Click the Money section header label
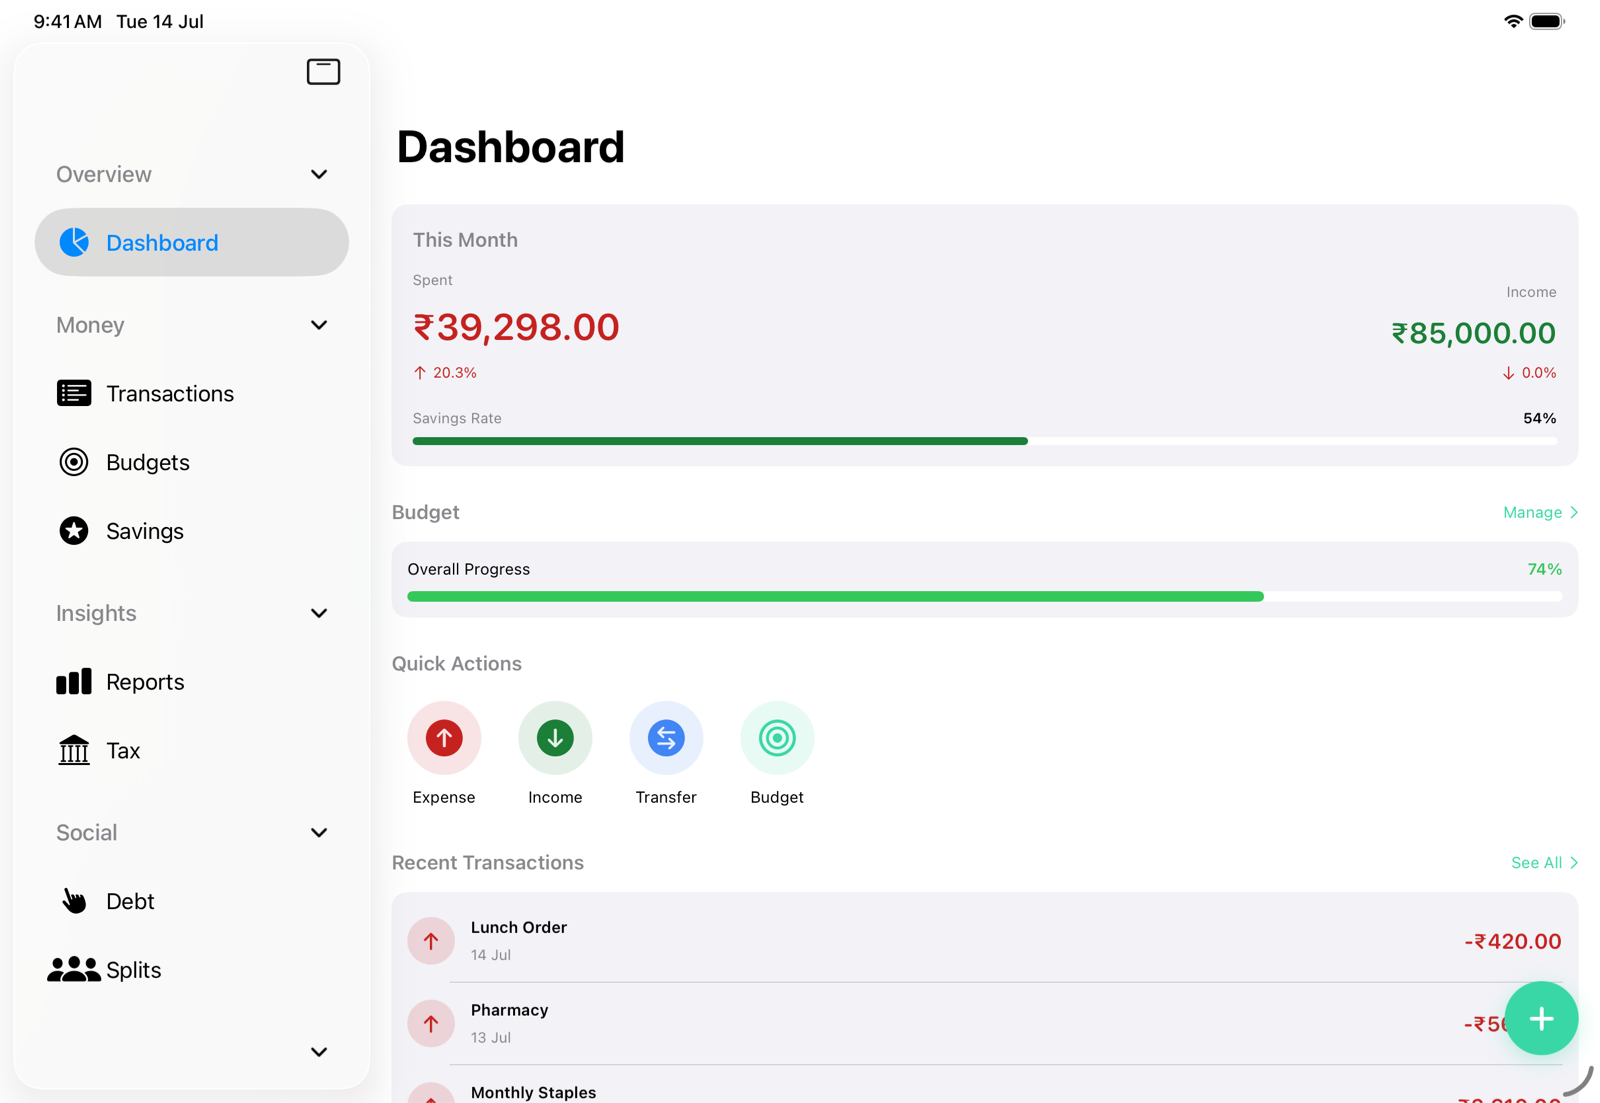The height and width of the screenshot is (1103, 1600). [x=90, y=325]
